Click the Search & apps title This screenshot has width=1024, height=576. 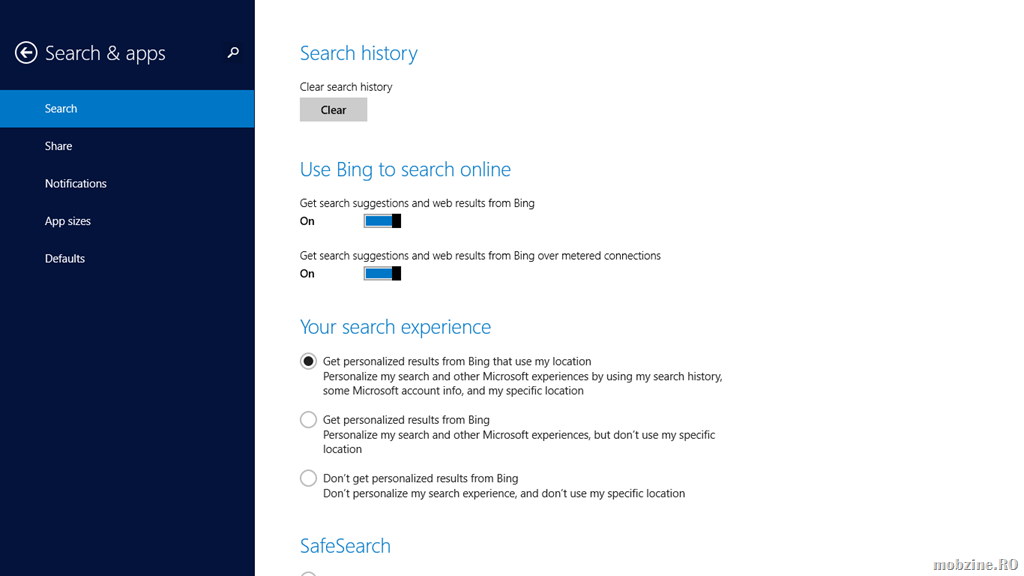coord(105,53)
